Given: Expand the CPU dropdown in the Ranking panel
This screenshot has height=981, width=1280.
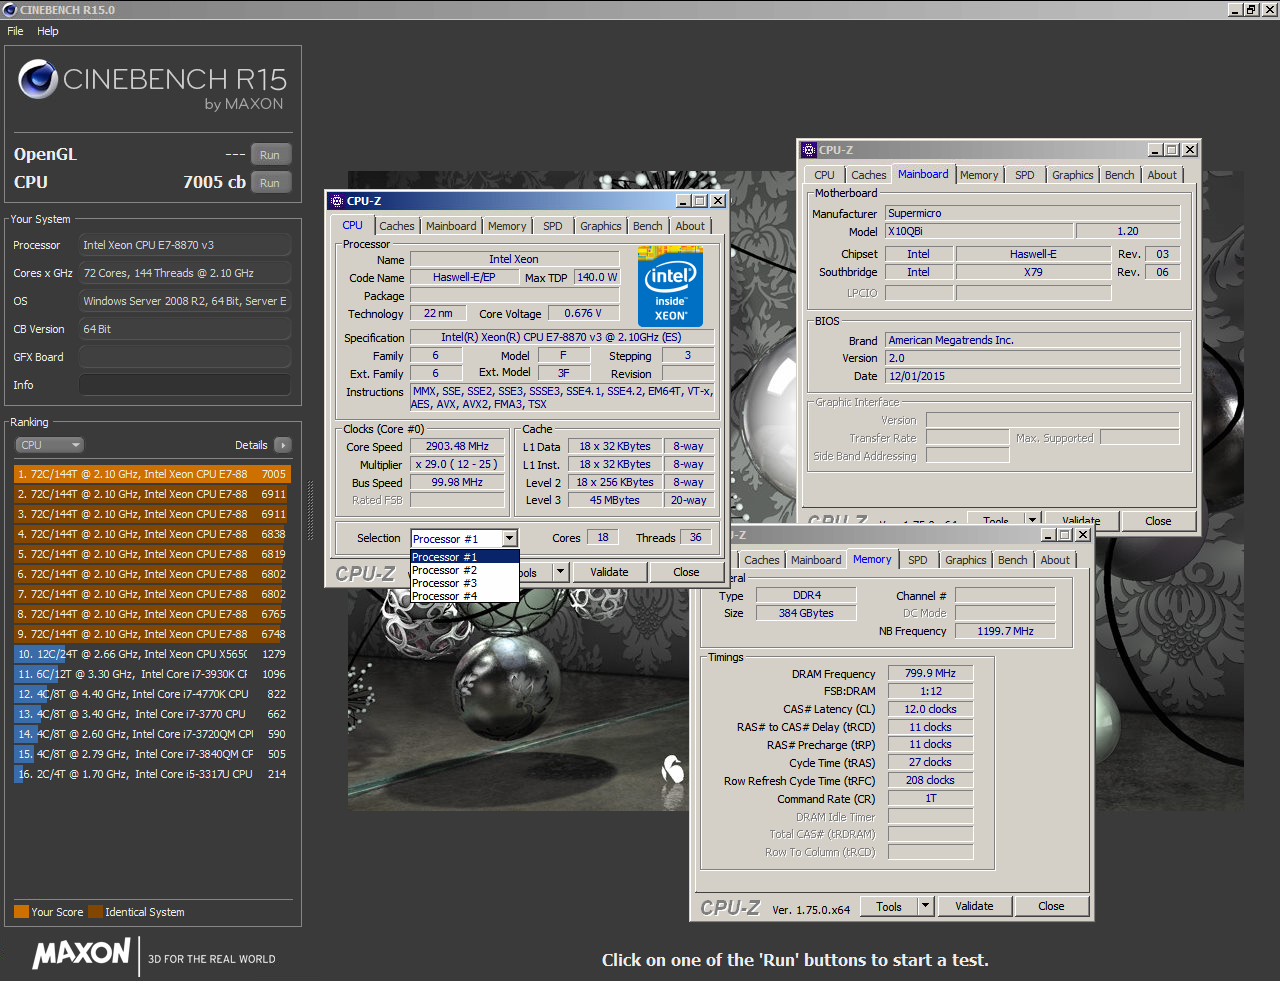Looking at the screenshot, I should point(49,445).
